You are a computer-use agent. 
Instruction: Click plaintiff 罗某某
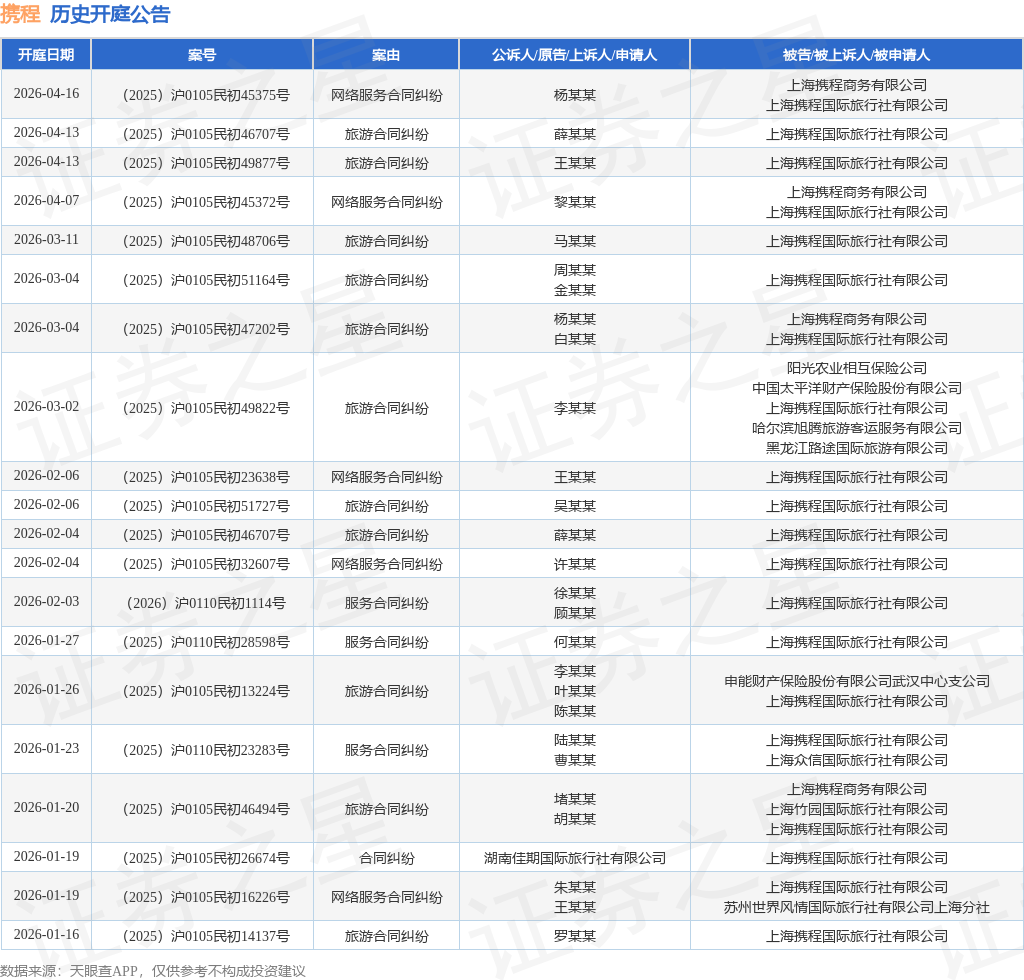[x=575, y=936]
